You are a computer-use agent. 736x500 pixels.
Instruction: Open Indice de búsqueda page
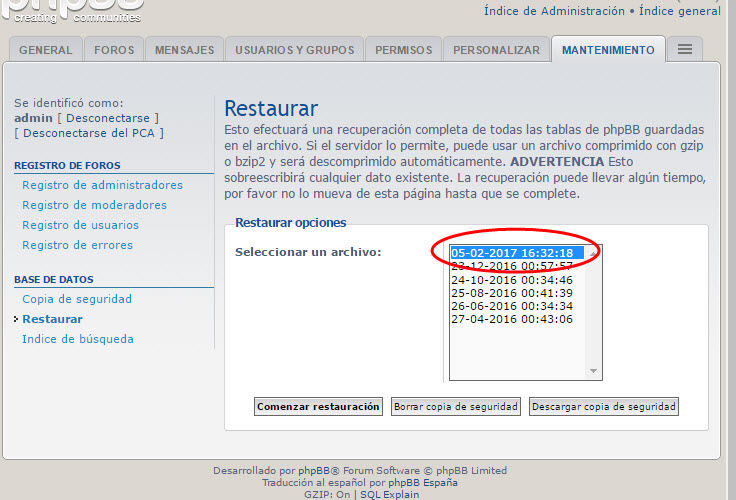78,339
